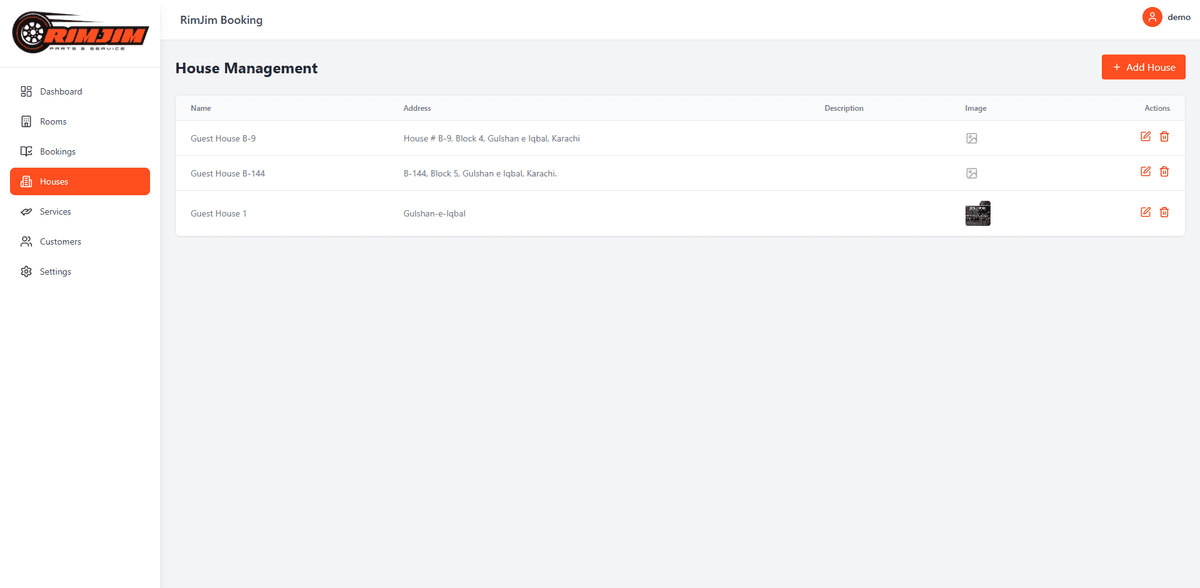
Task: Switch to Customers in sidebar
Action: 60,242
